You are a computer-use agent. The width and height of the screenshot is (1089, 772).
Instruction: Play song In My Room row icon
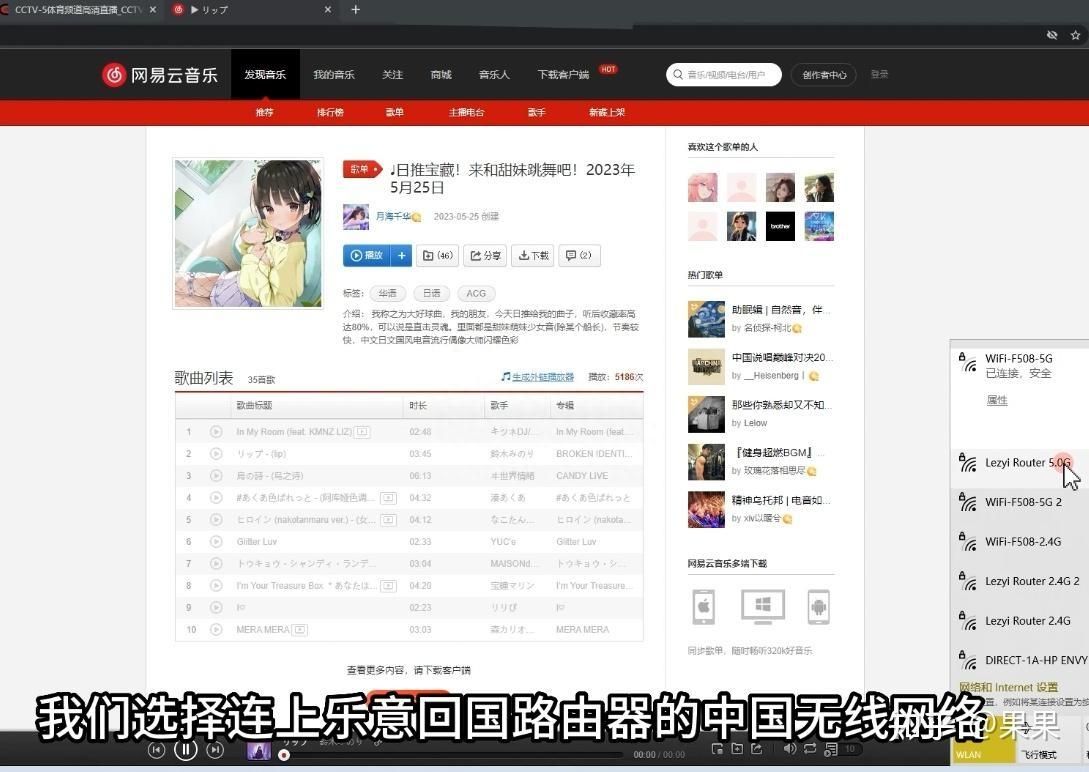(216, 432)
